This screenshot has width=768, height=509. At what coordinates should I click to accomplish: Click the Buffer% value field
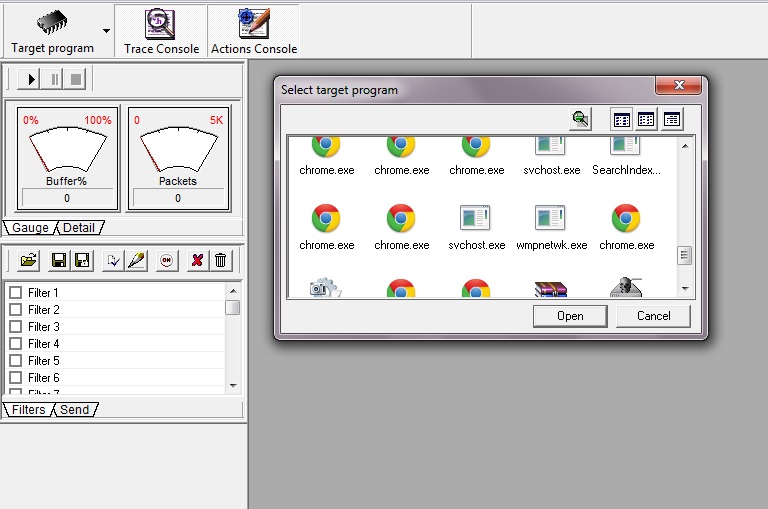pyautogui.click(x=67, y=198)
